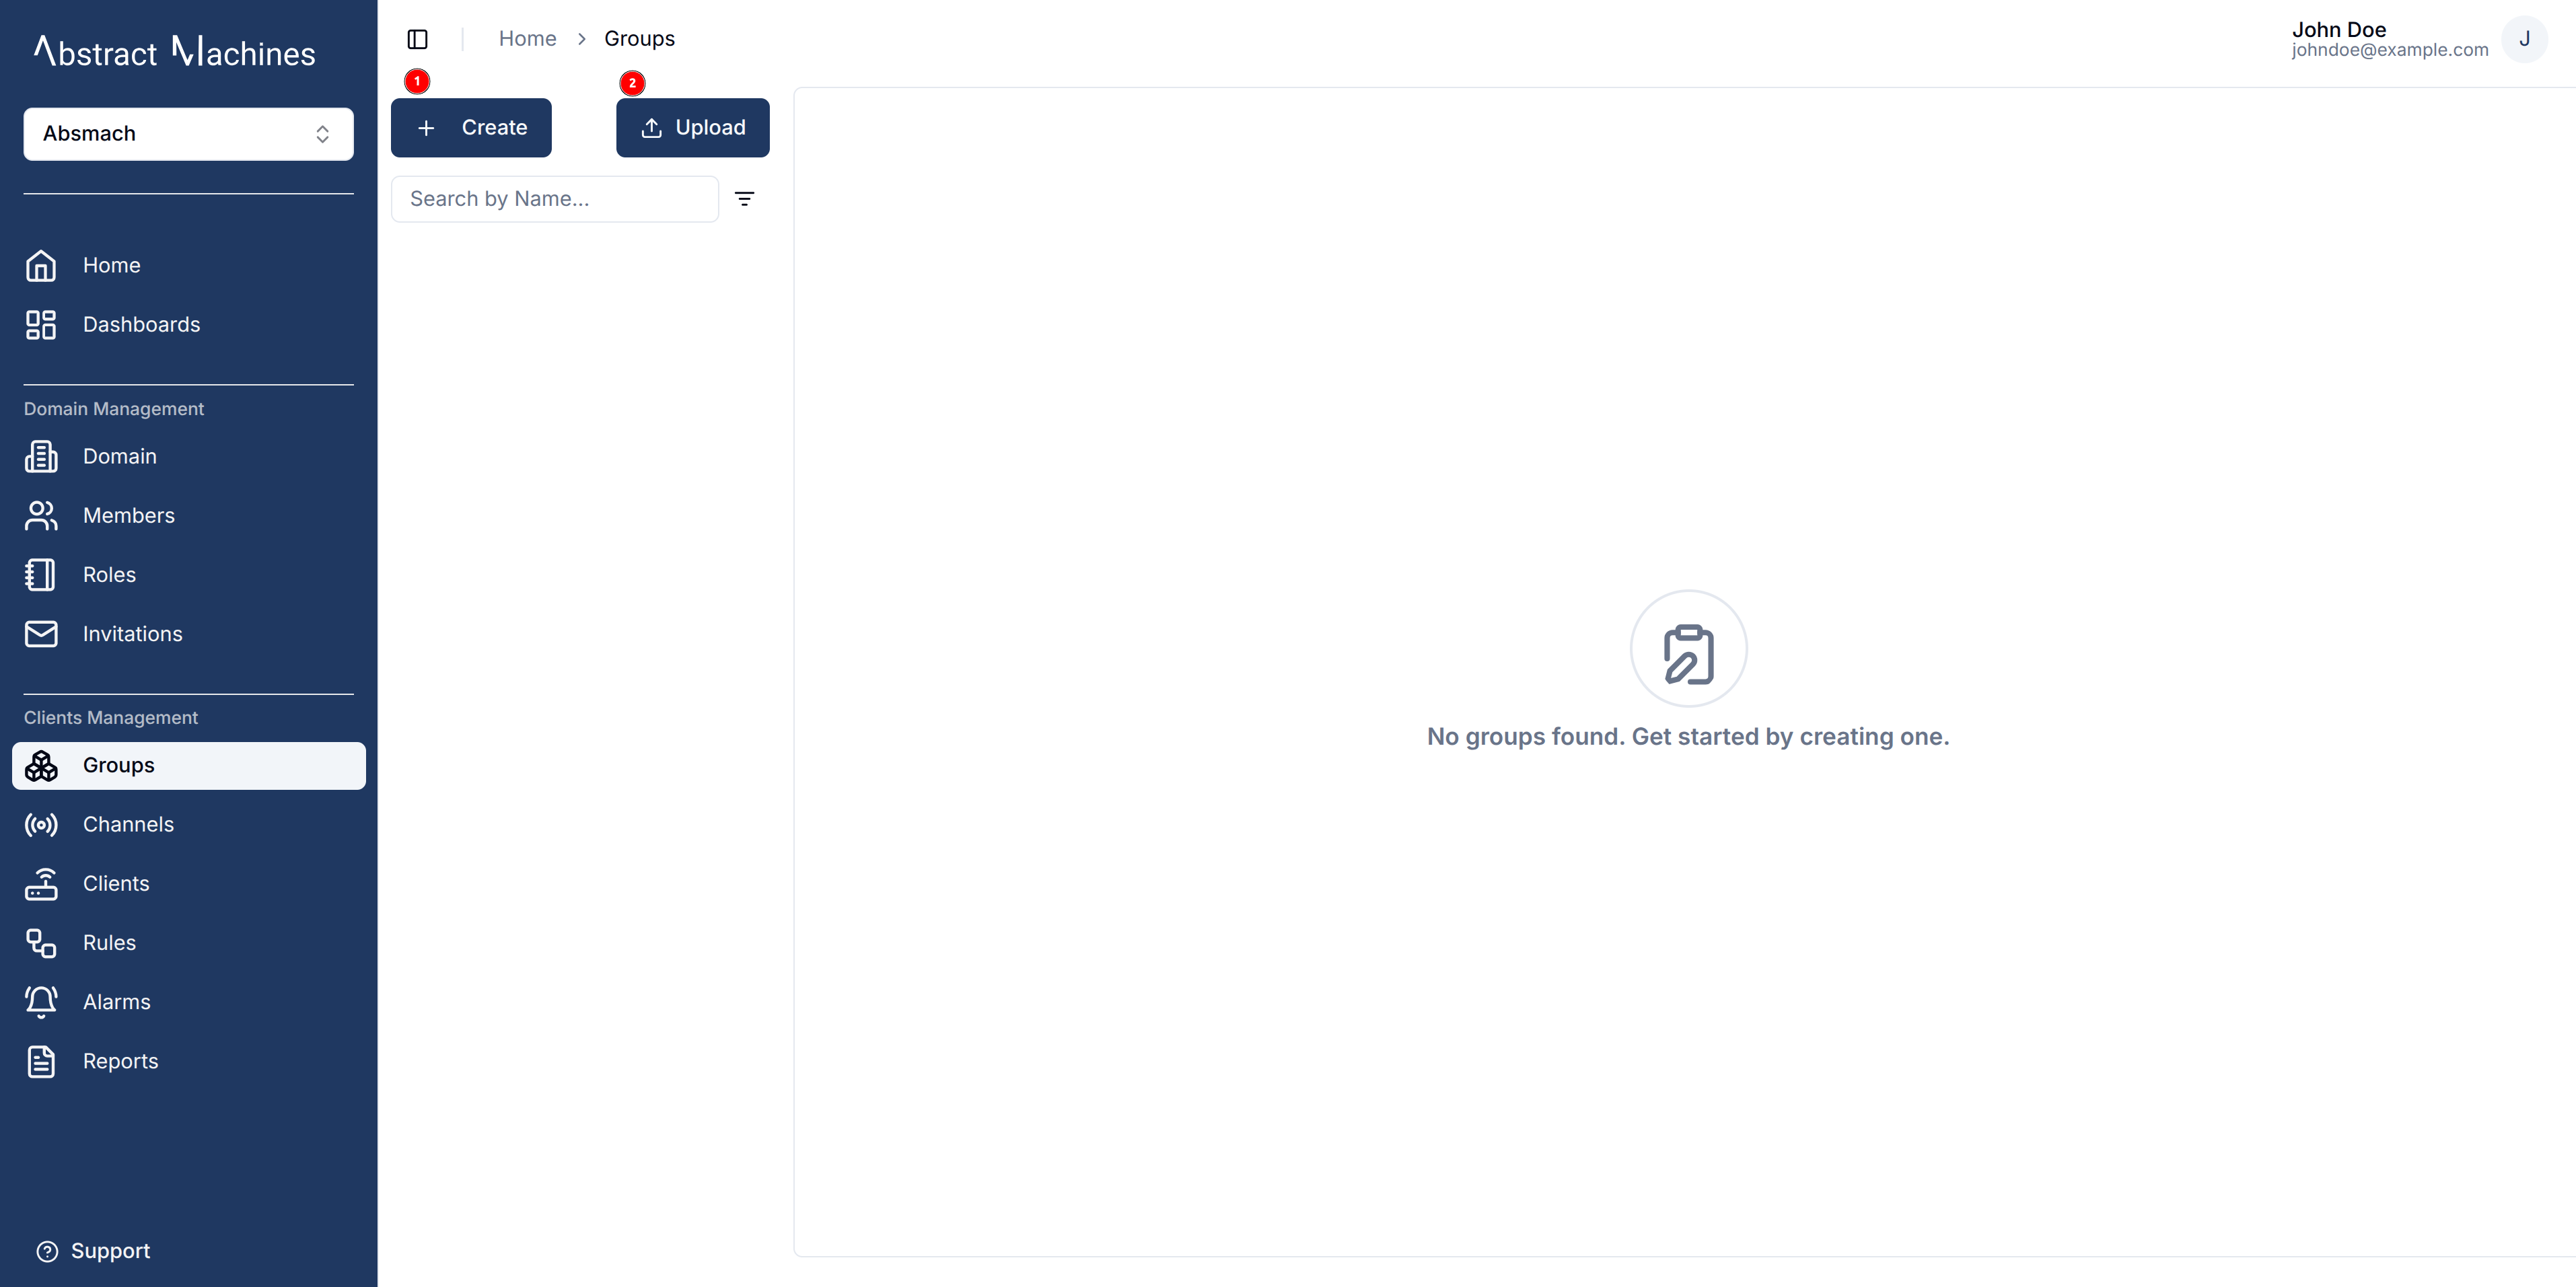Viewport: 2576px width, 1287px height.
Task: Focus the Search by Name field
Action: tap(554, 199)
